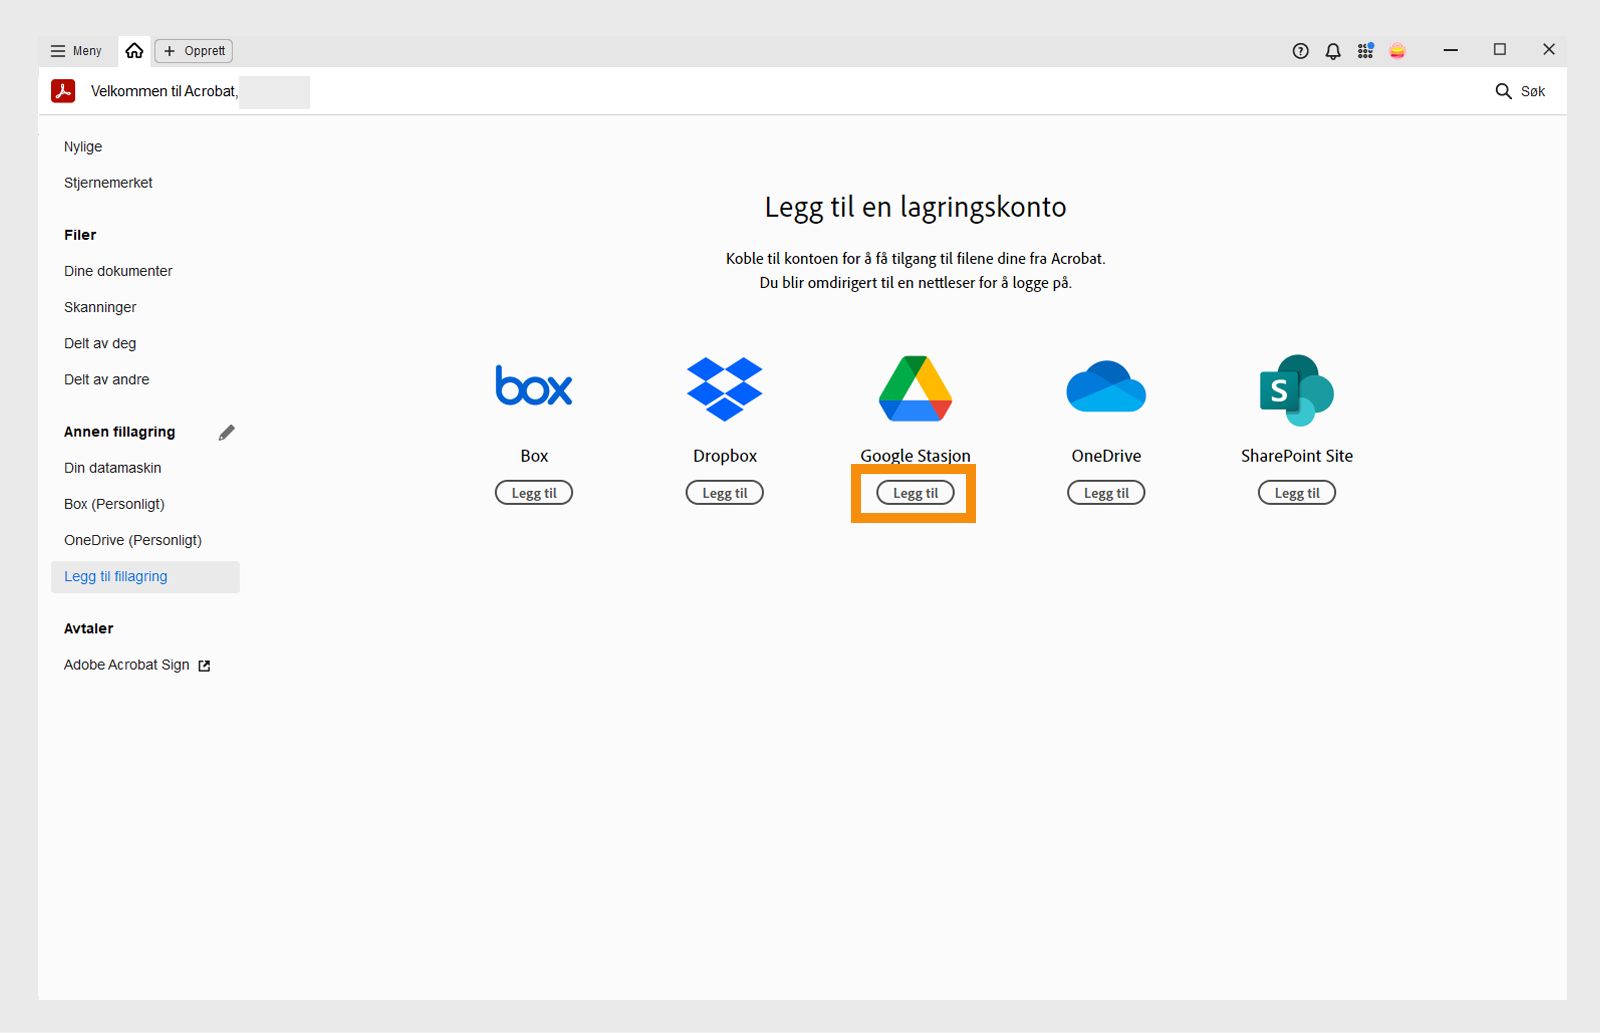
Task: Open Adobe Acrobat Sign from the sidebar
Action: [x=126, y=664]
